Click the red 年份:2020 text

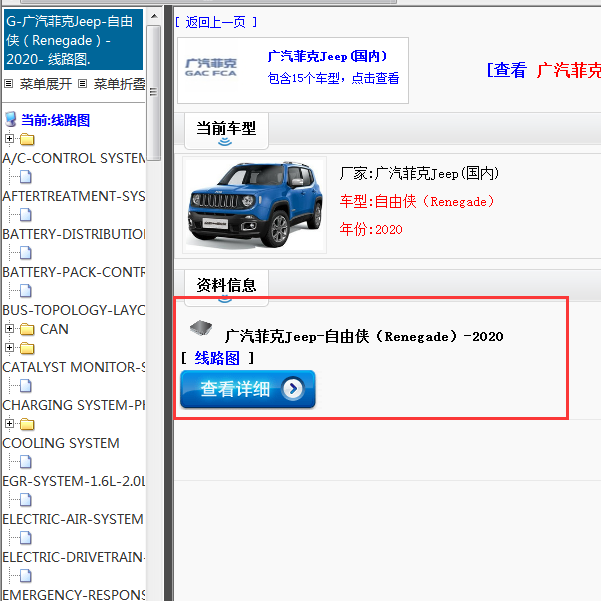[x=371, y=229]
